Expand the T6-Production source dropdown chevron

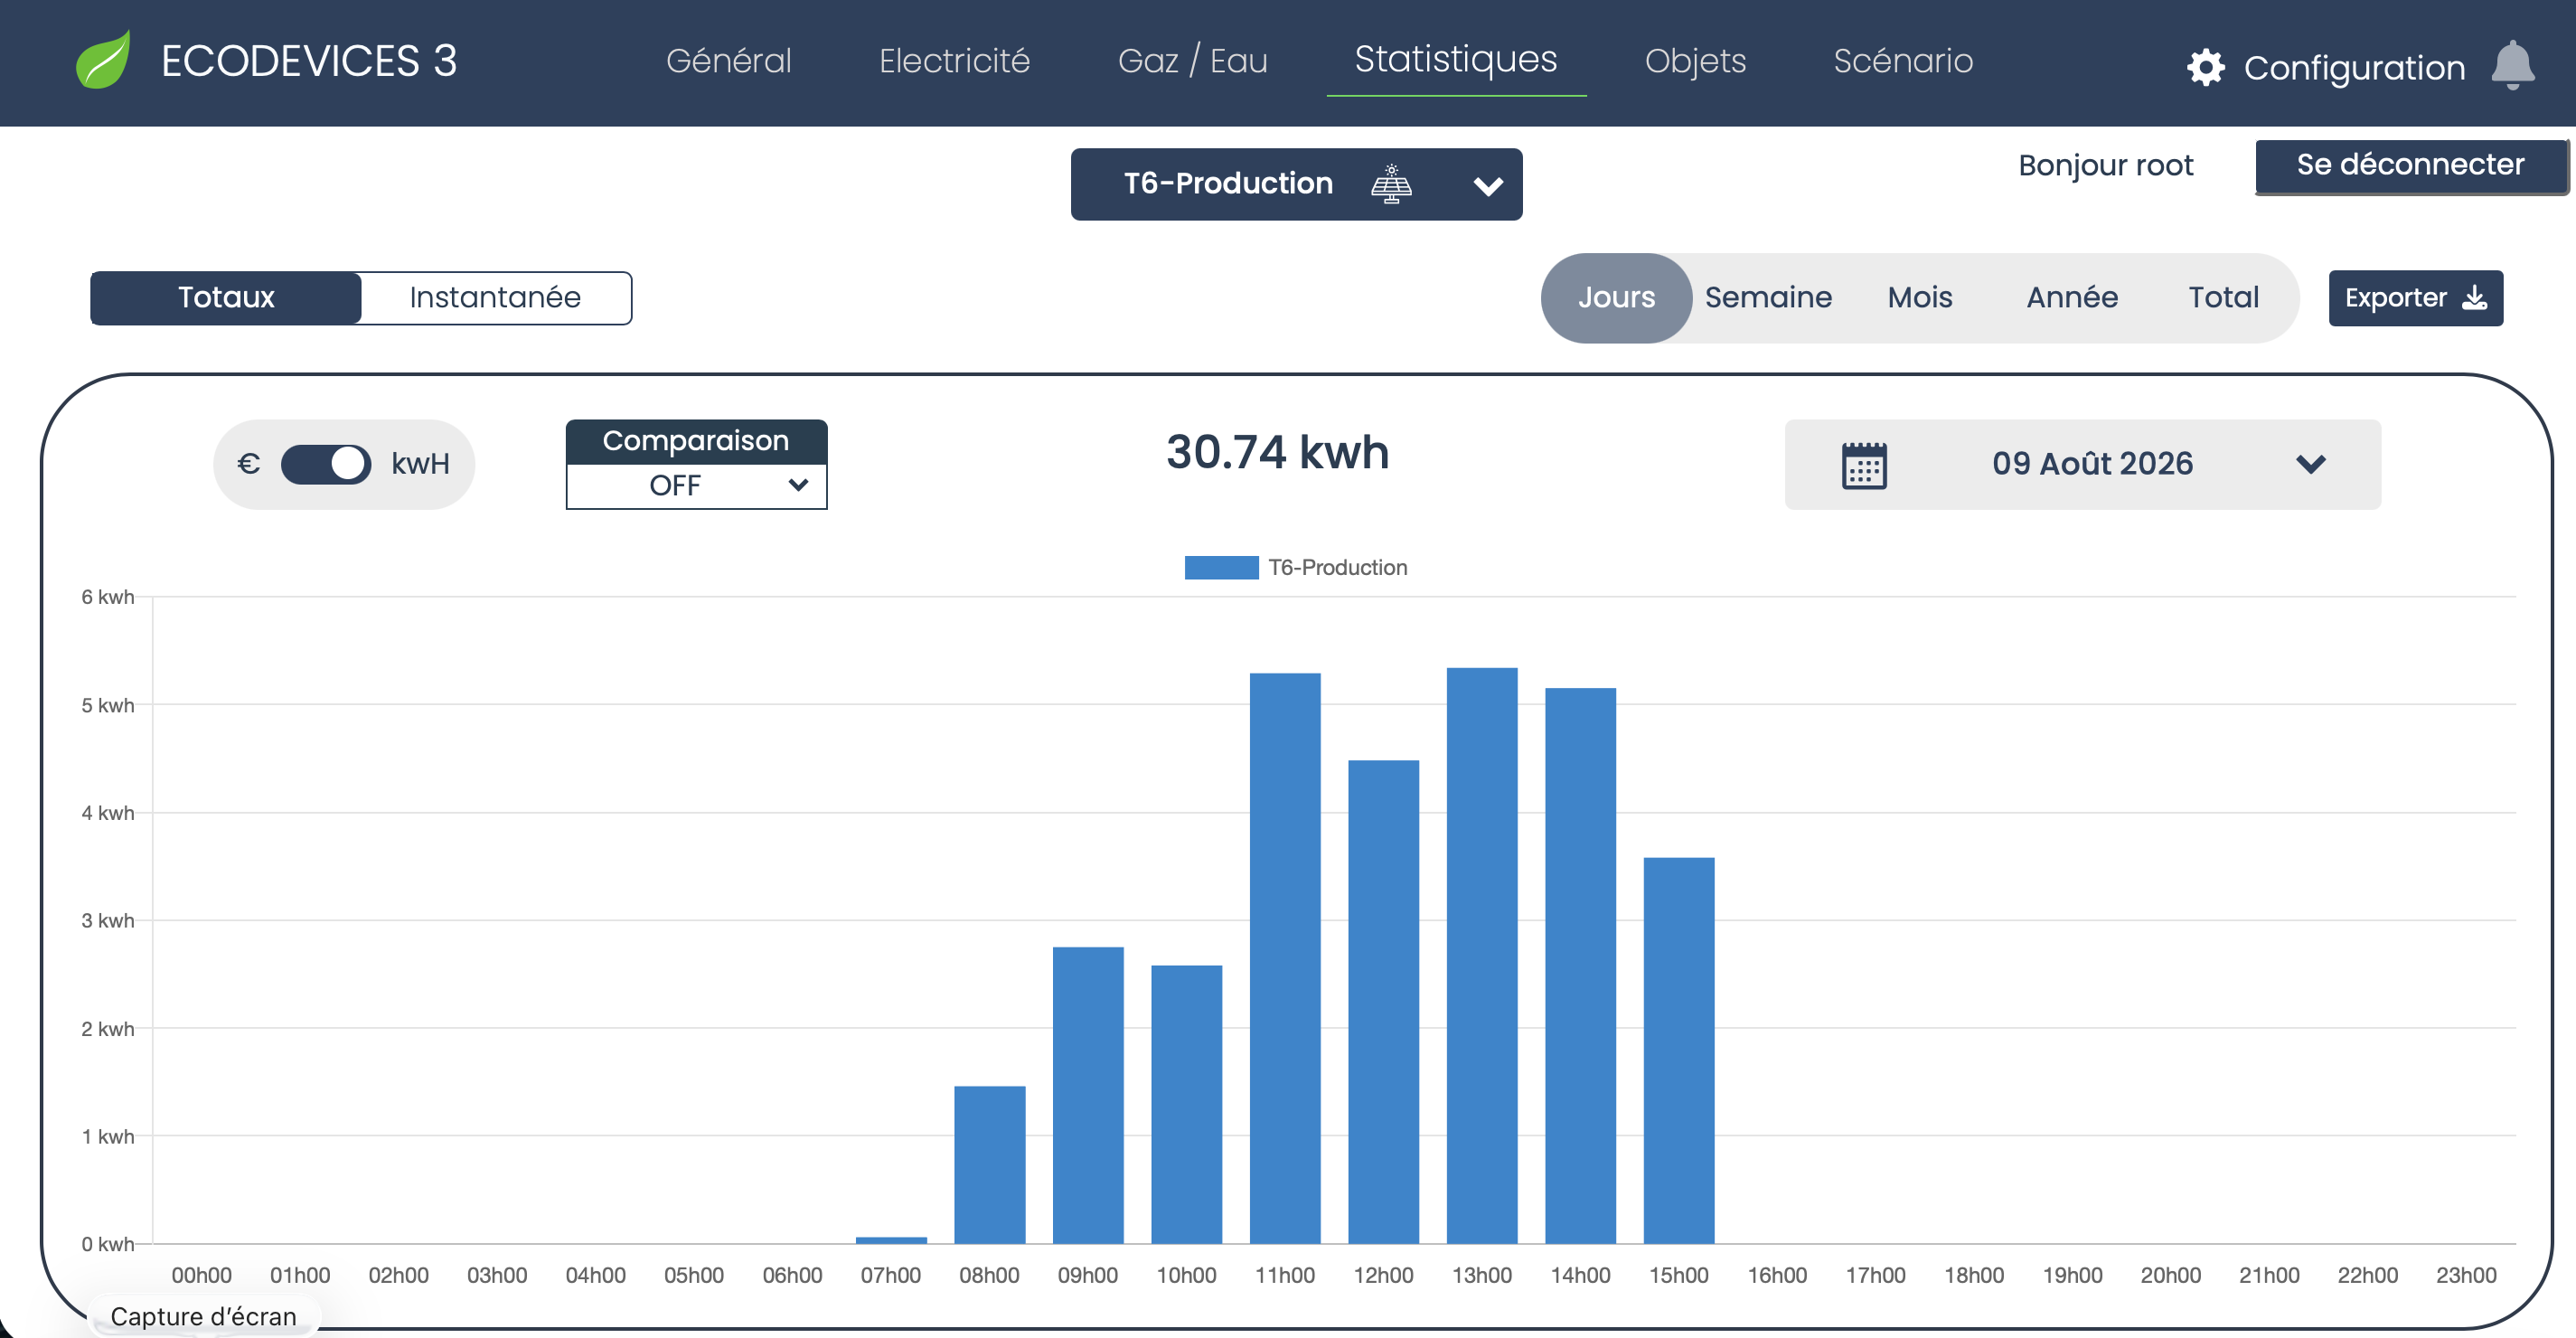(1488, 186)
